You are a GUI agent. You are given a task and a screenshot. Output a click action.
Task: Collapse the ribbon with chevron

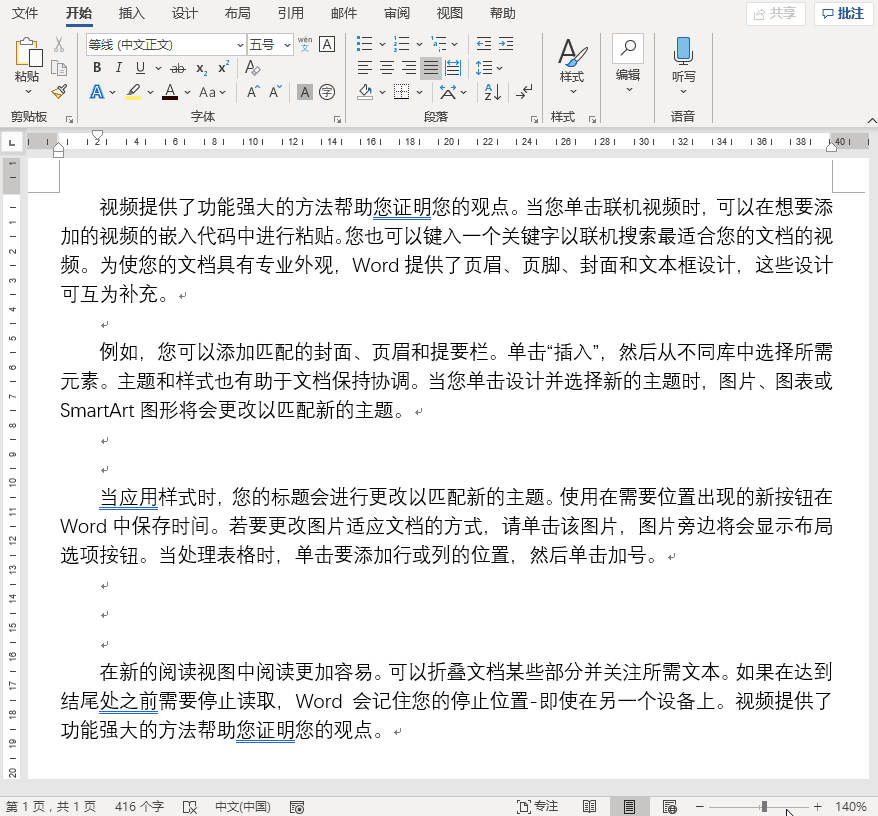tap(871, 120)
